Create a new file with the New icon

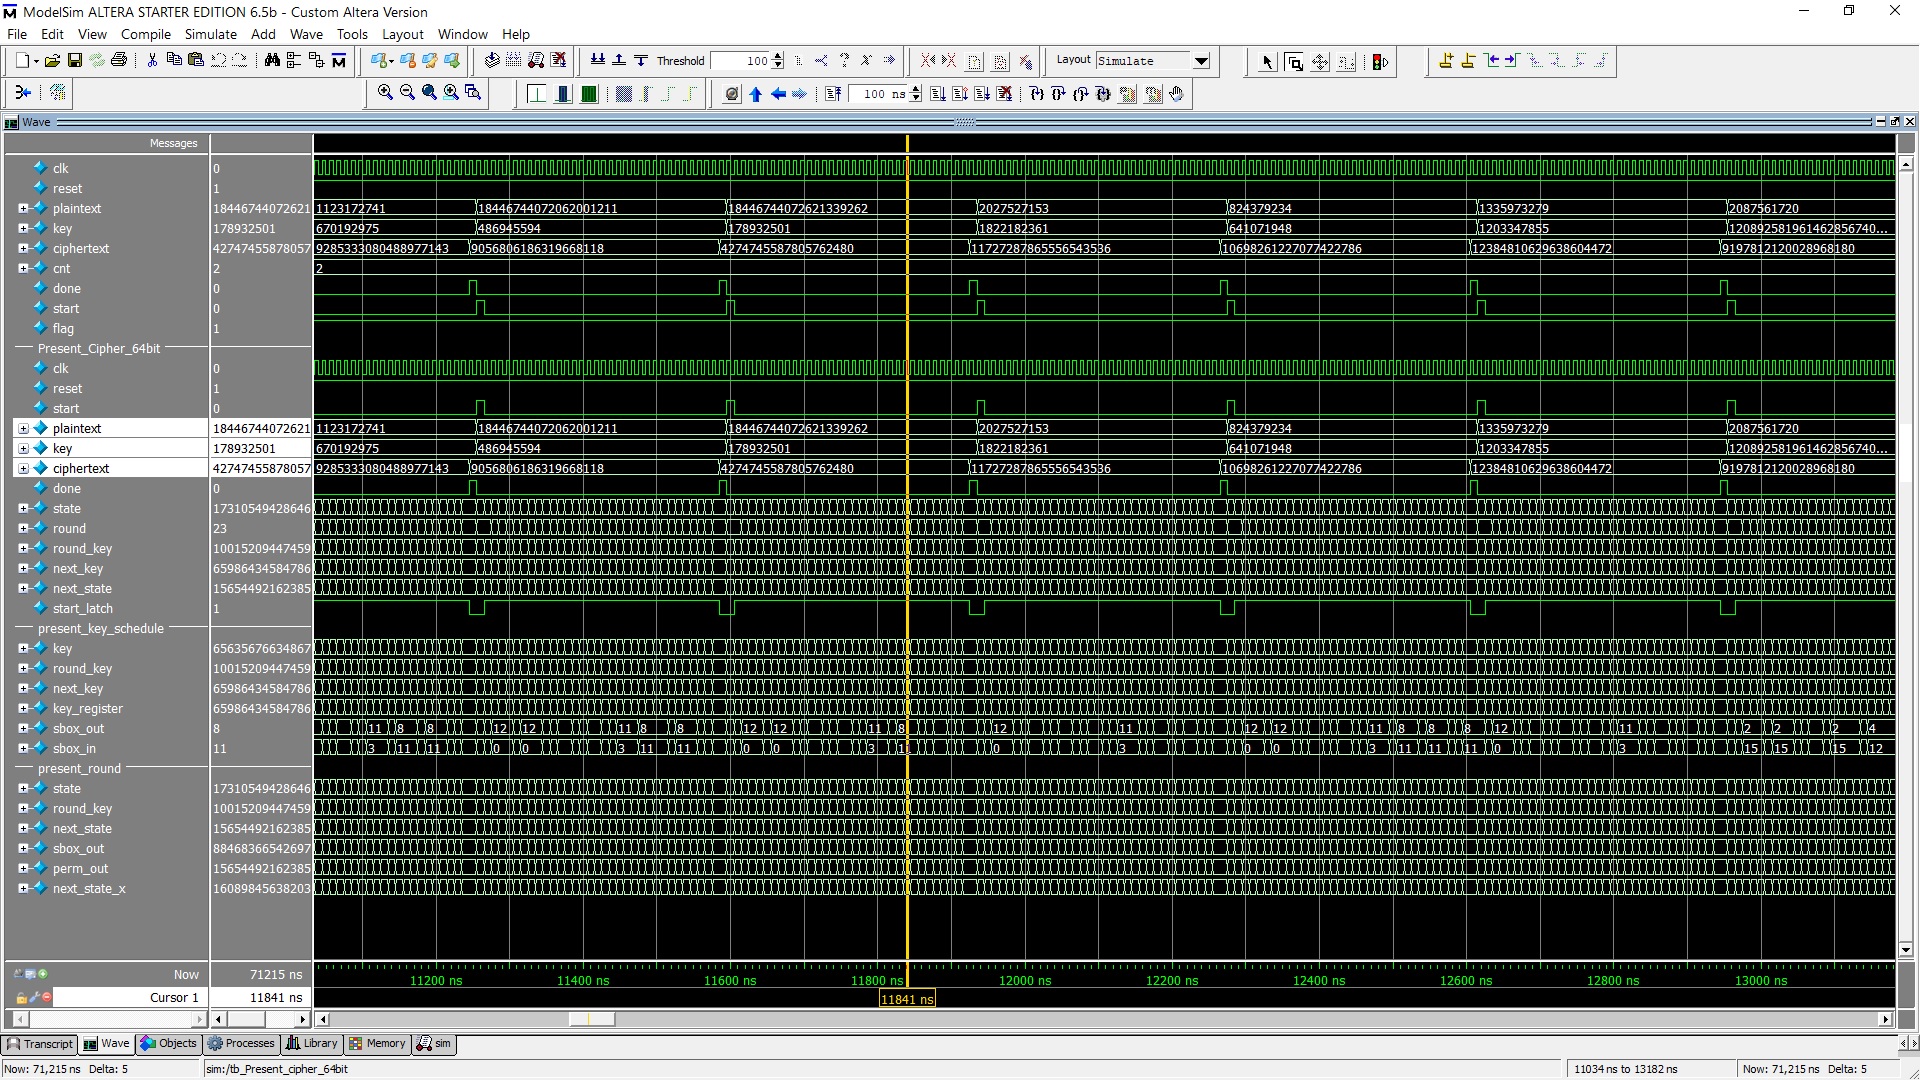coord(22,61)
